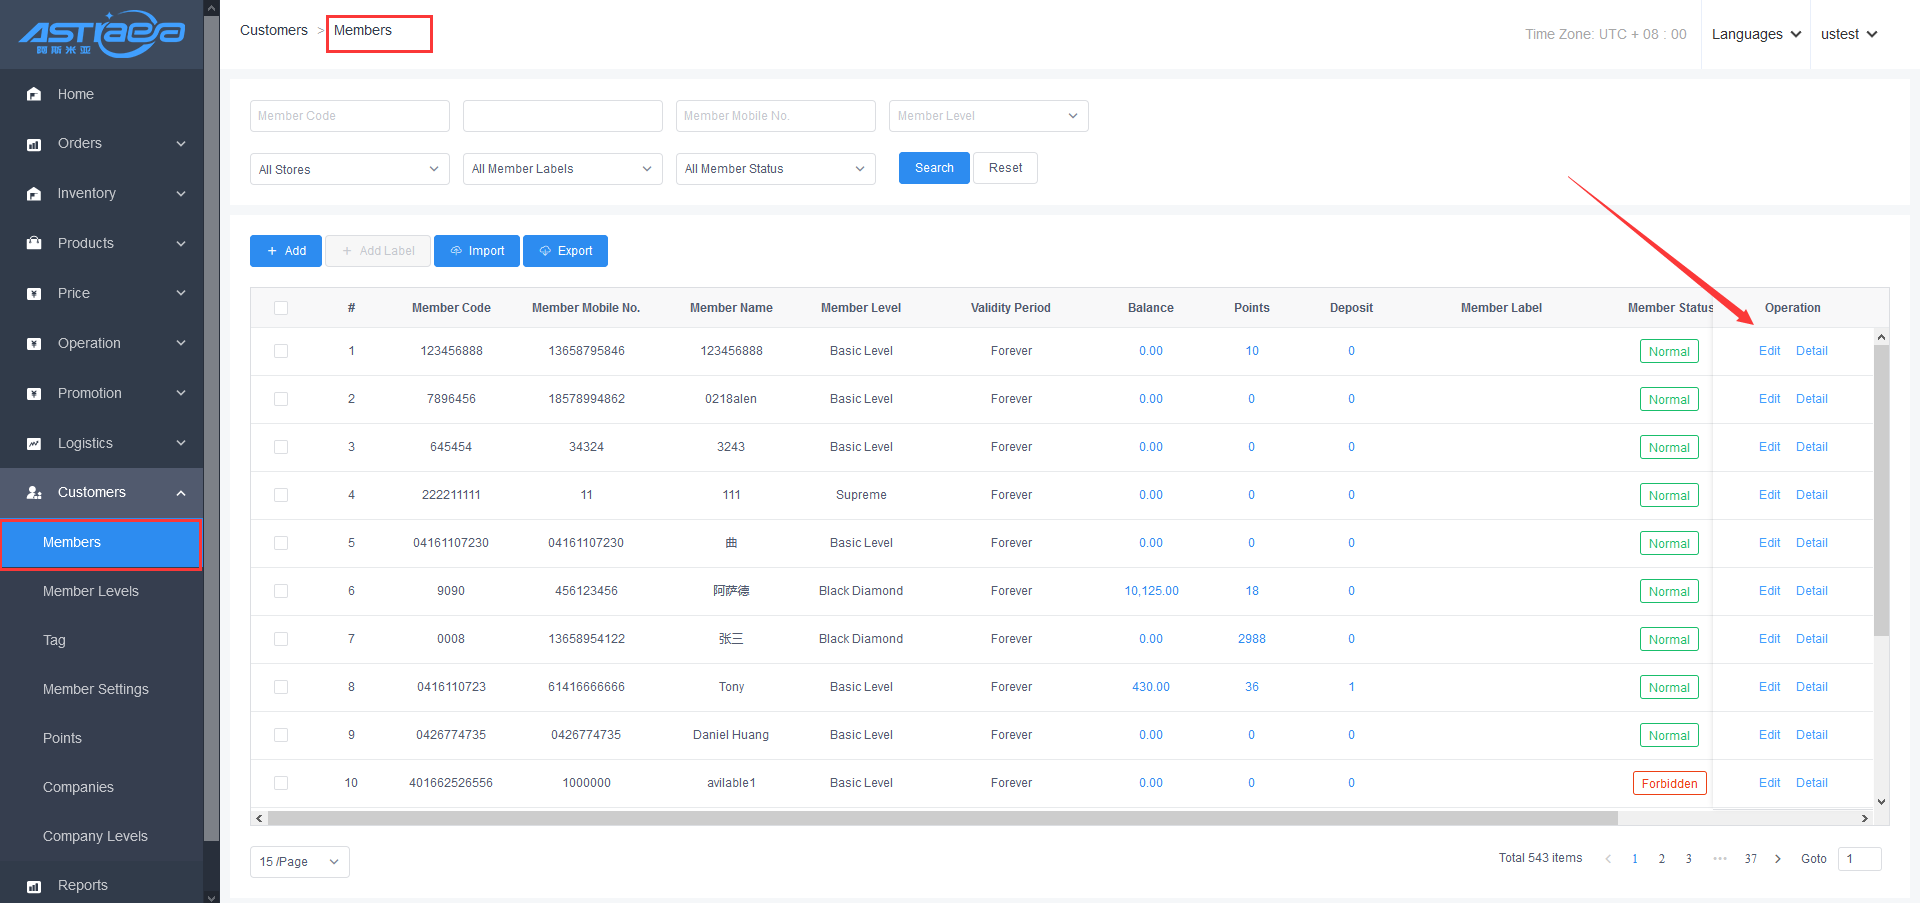The height and width of the screenshot is (903, 1920).
Task: Click the Home icon in sidebar
Action: [34, 94]
